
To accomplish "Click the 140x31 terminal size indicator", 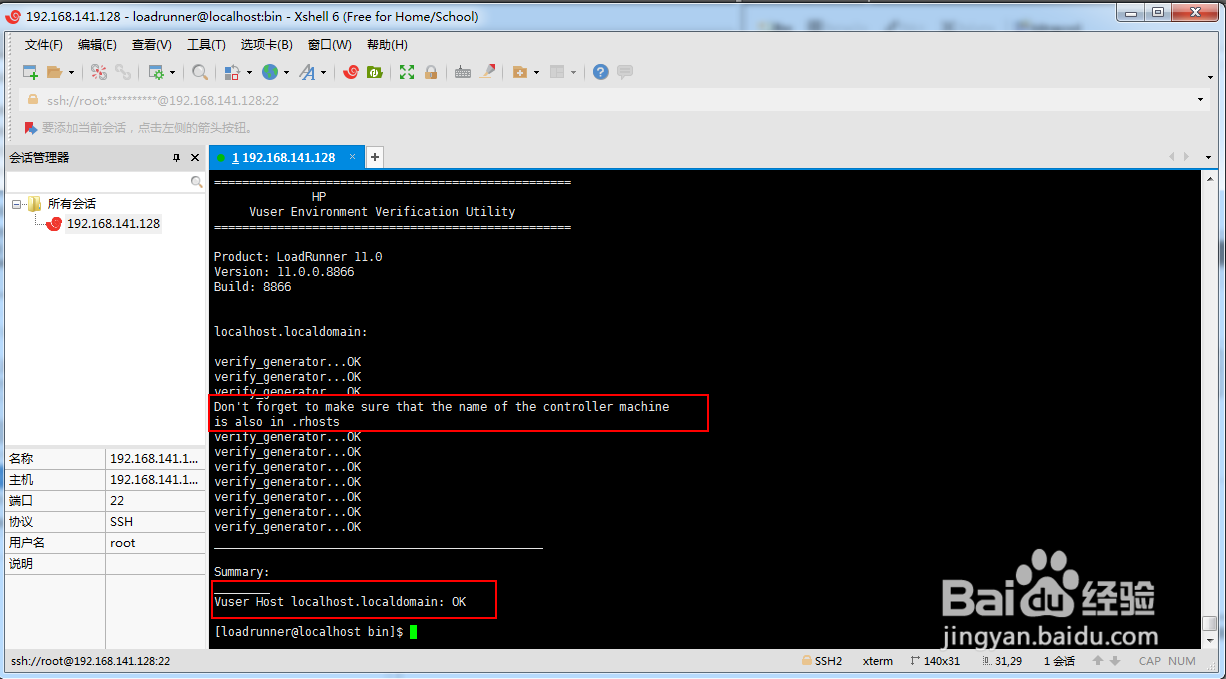I will 935,661.
